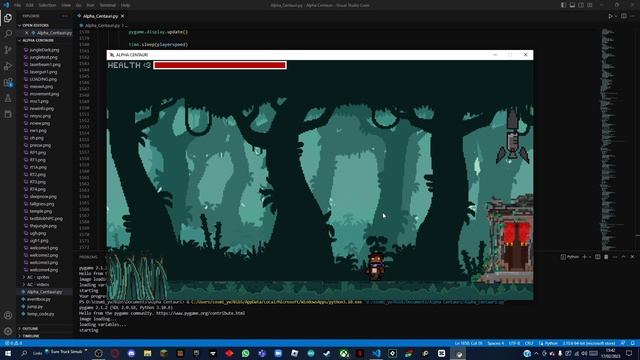This screenshot has height=360, width=640.
Task: Open the Windows Start menu
Action: pos(8,353)
